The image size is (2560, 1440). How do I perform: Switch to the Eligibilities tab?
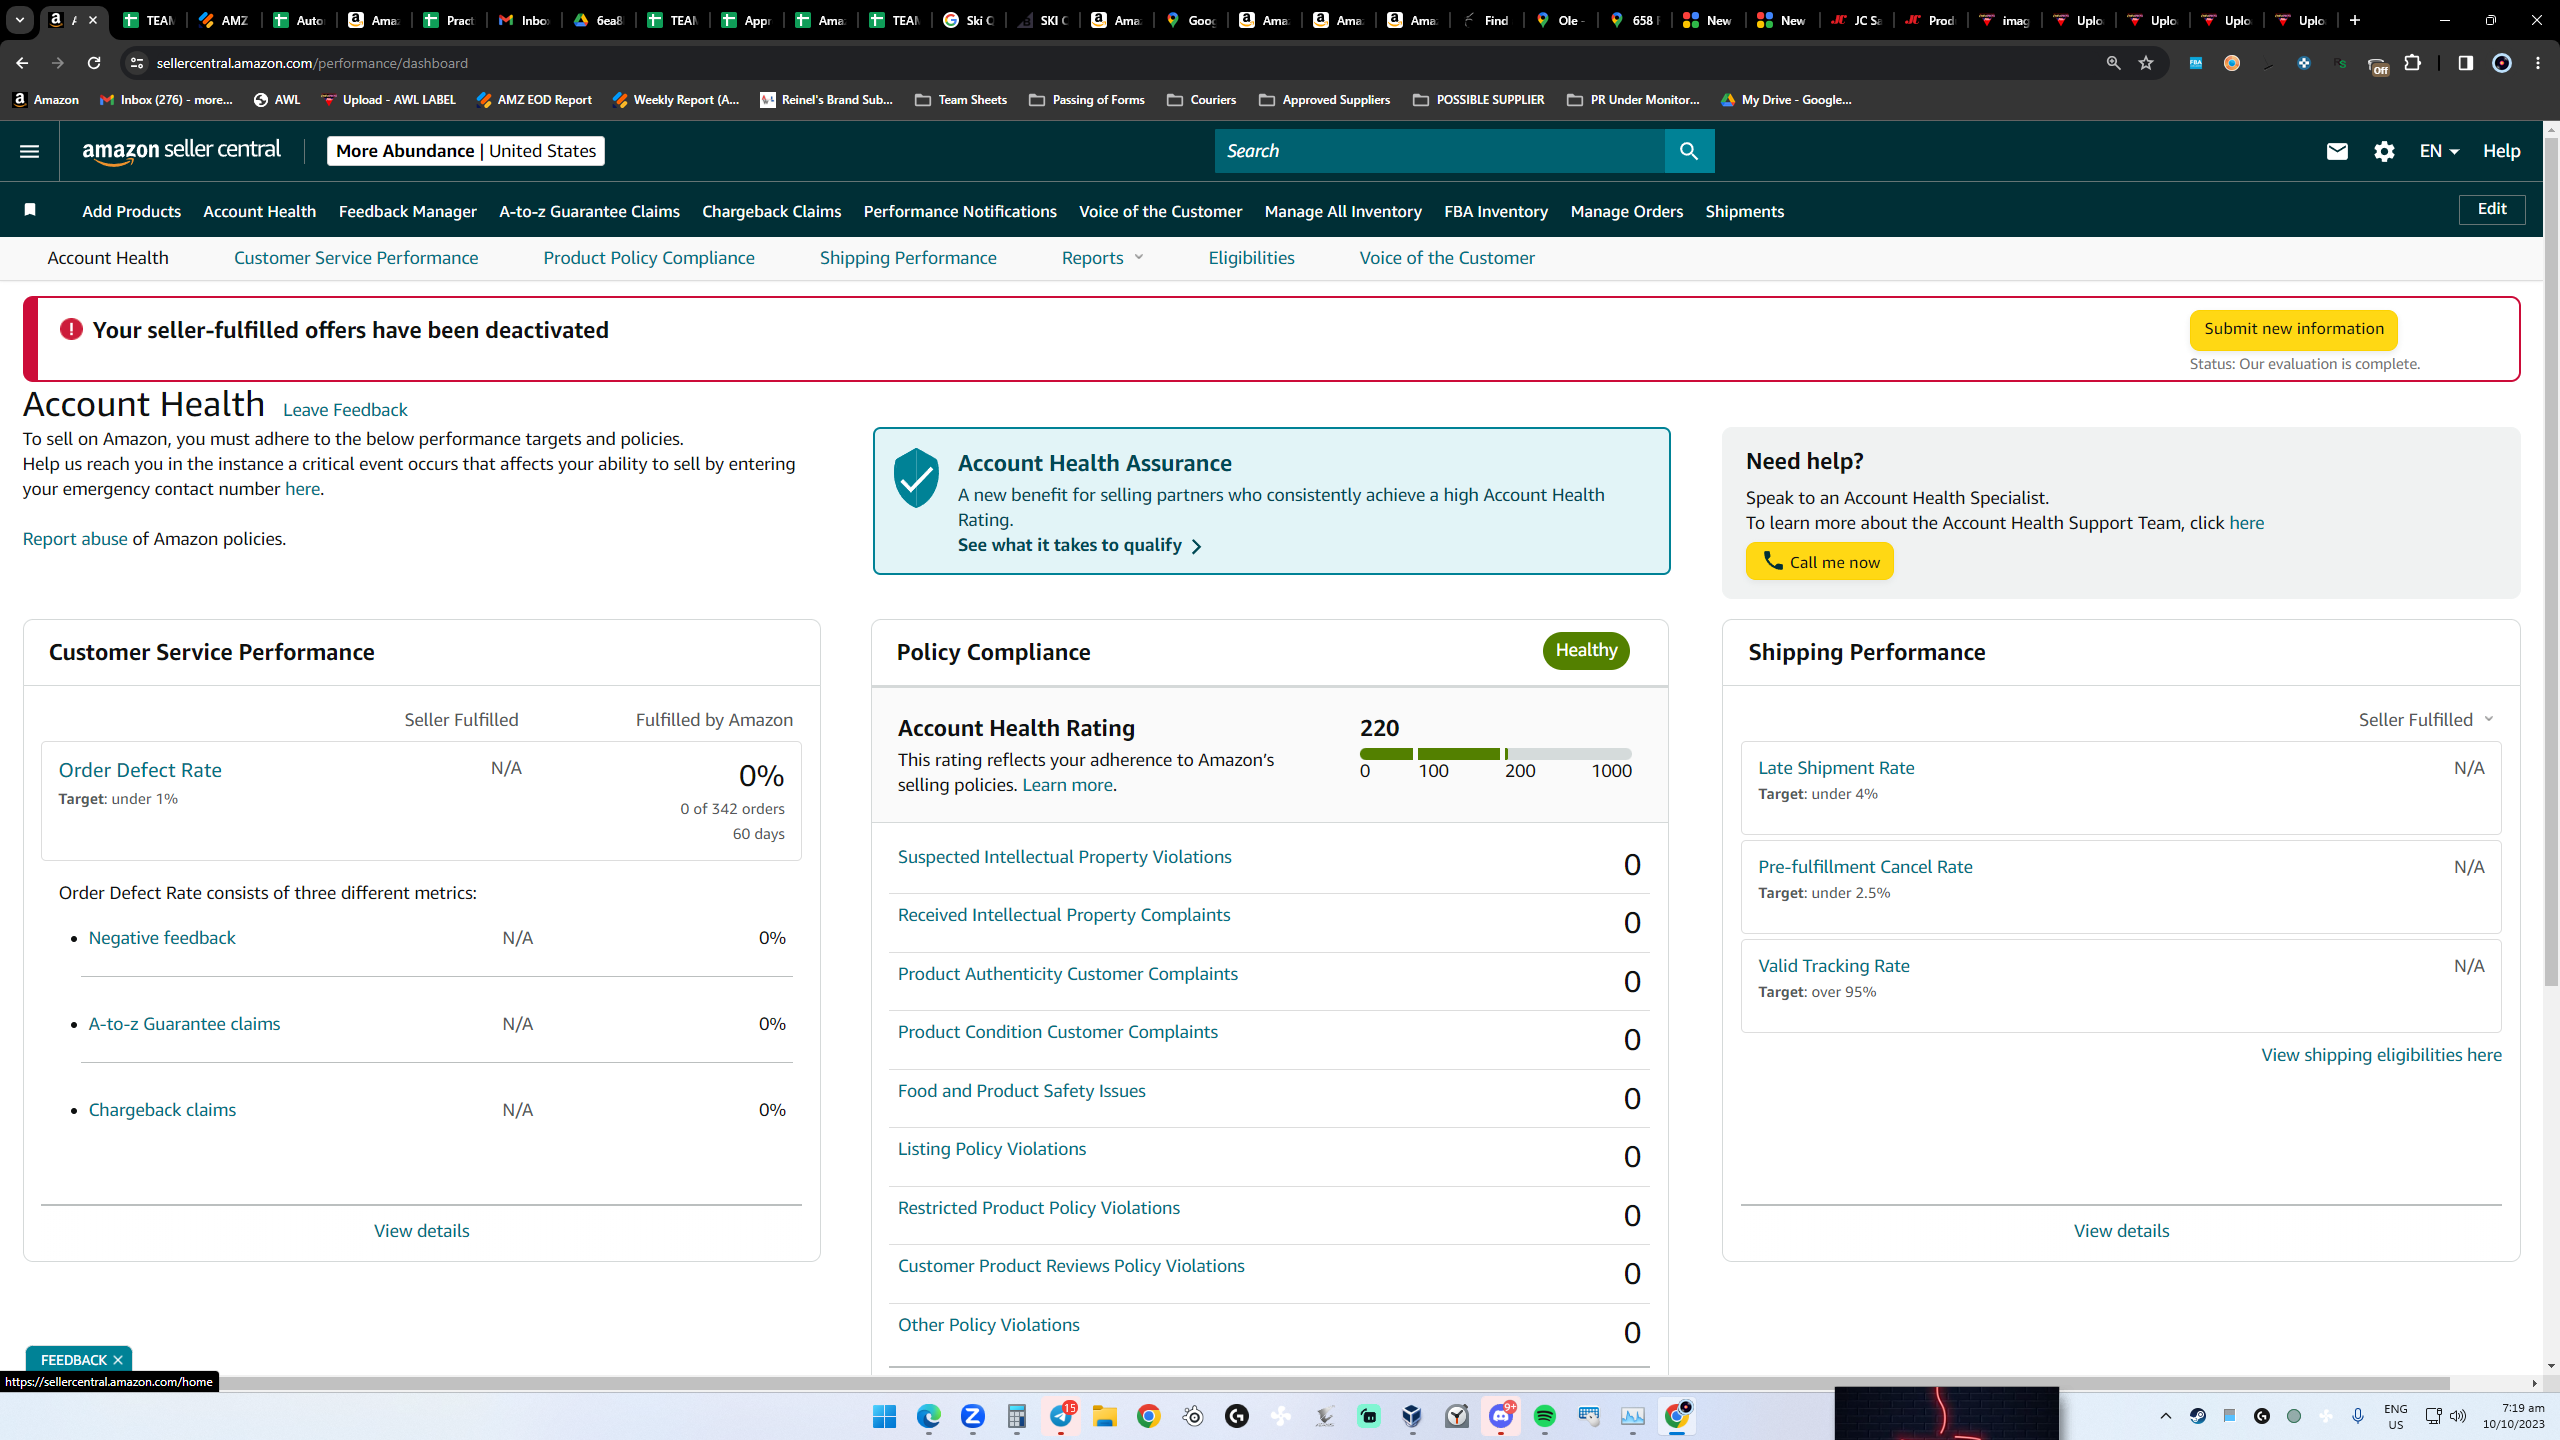1251,258
